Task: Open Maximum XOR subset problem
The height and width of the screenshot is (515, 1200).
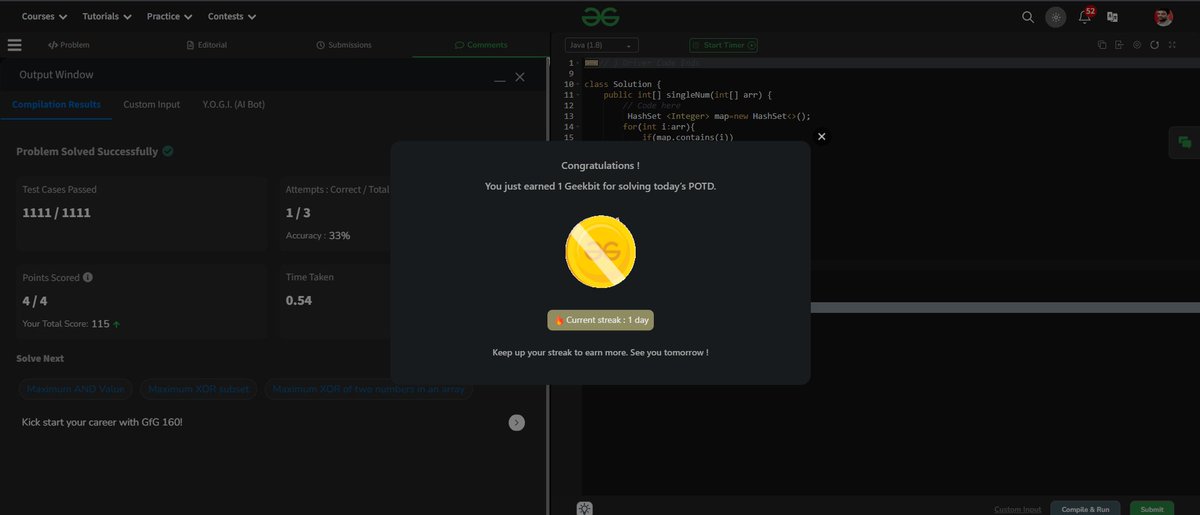Action: pyautogui.click(x=199, y=389)
